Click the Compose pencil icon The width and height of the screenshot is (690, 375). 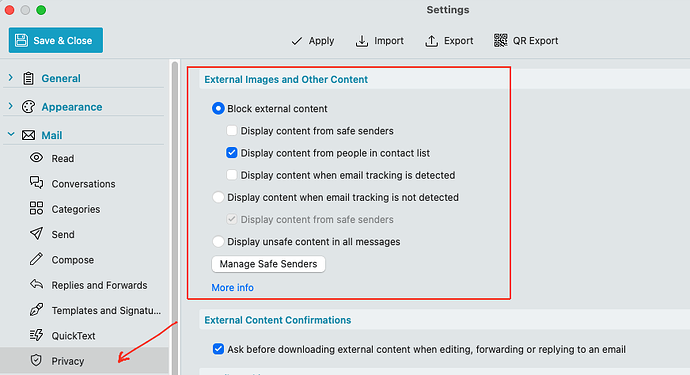click(x=37, y=259)
